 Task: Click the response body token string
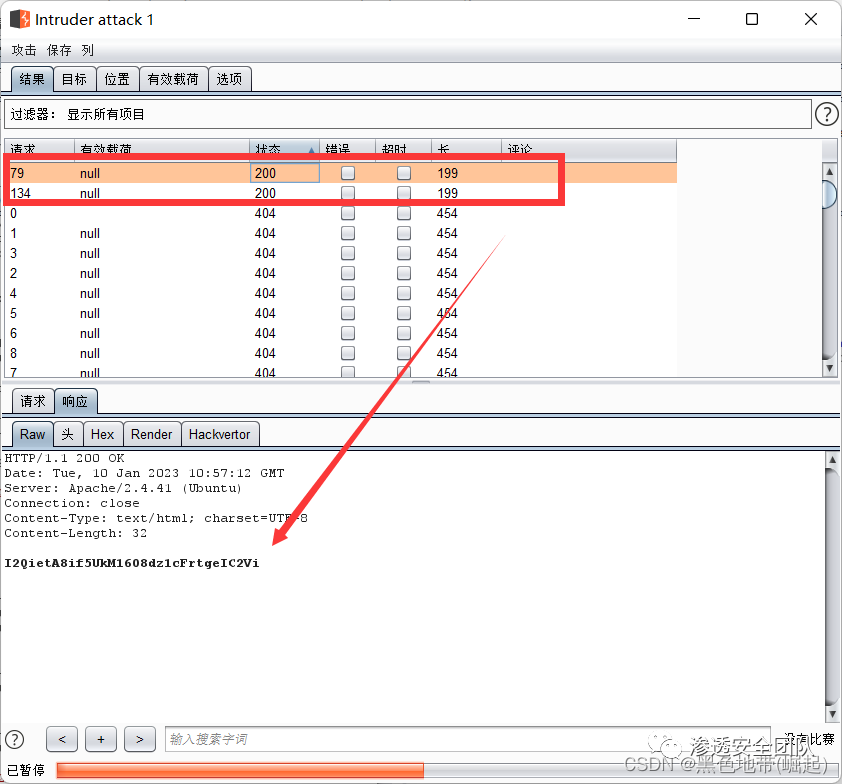[132, 563]
